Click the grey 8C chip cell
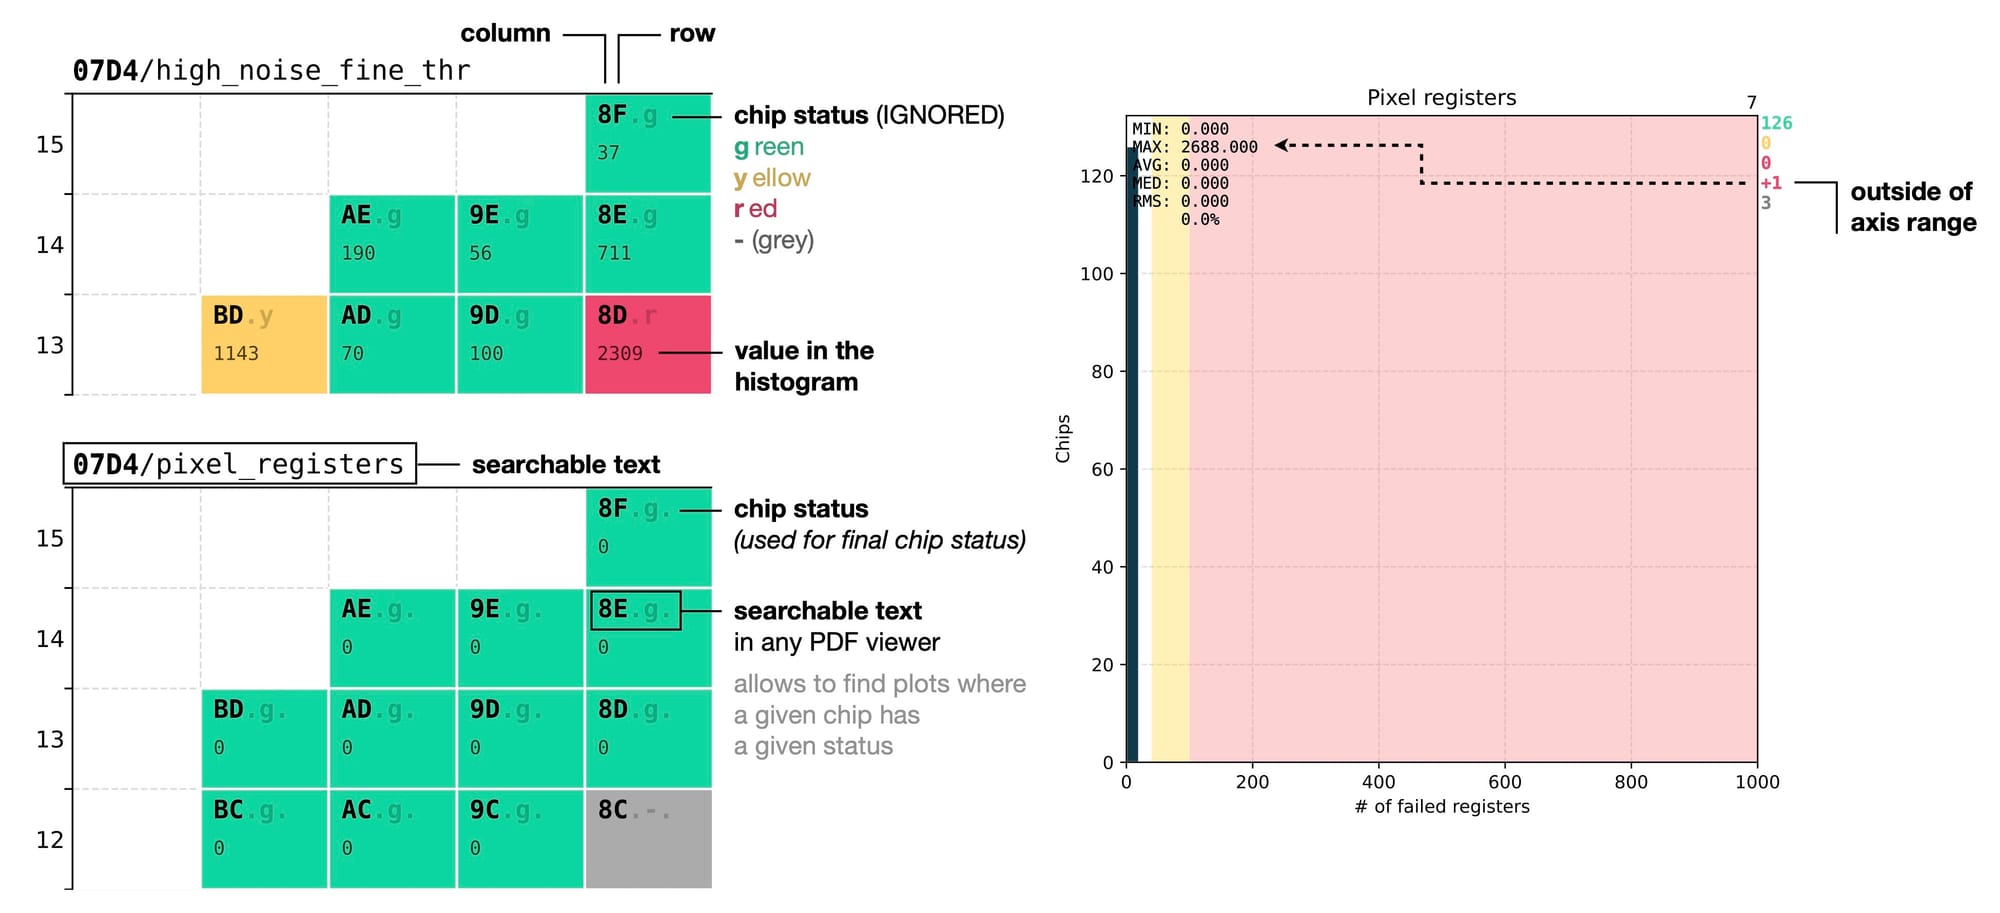2000x913 pixels. [648, 839]
